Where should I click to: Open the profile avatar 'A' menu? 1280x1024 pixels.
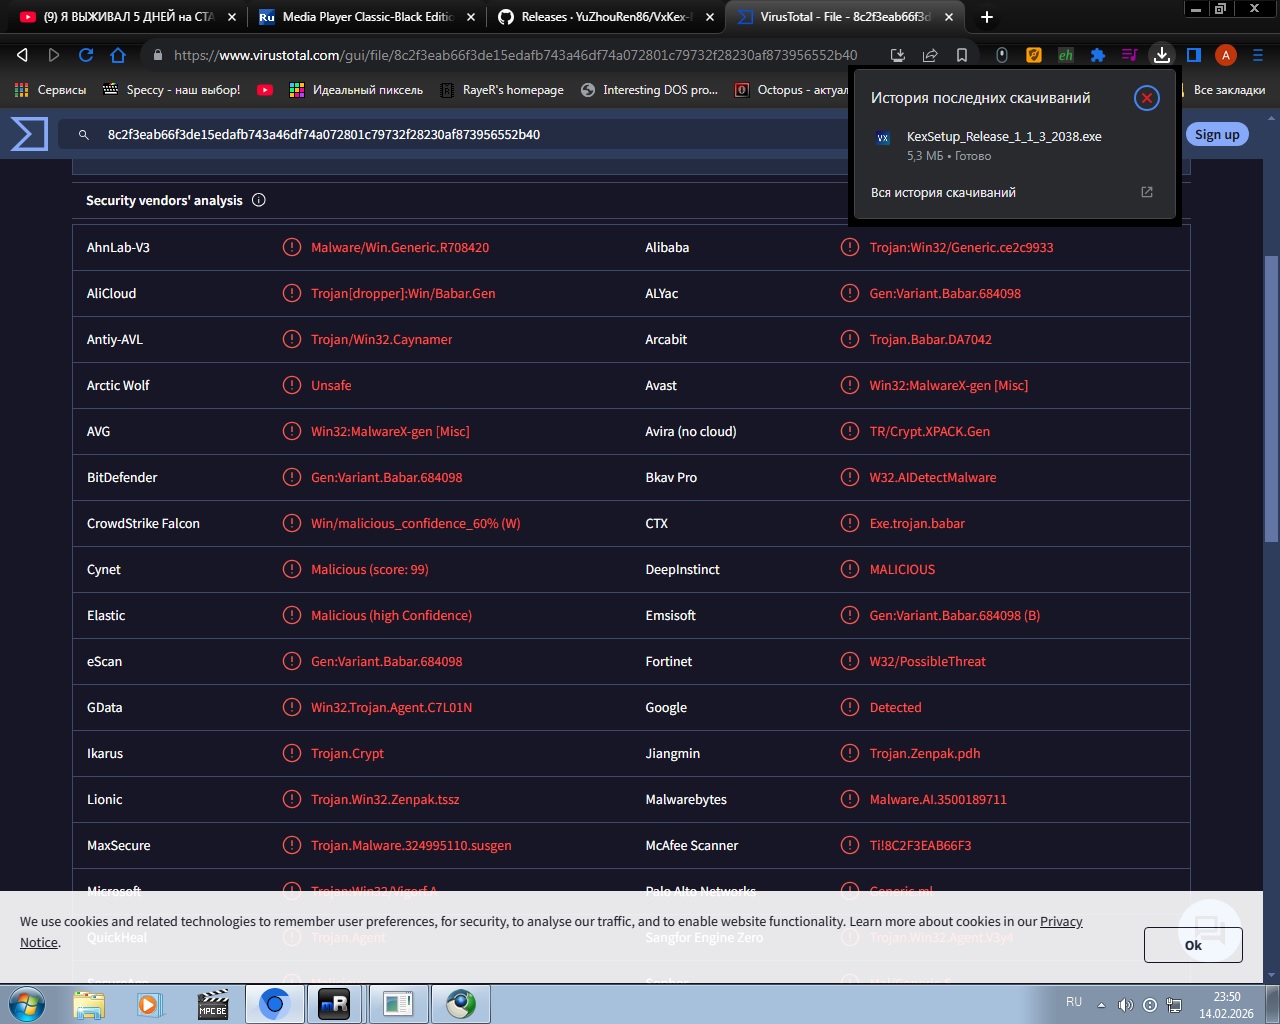click(1226, 55)
